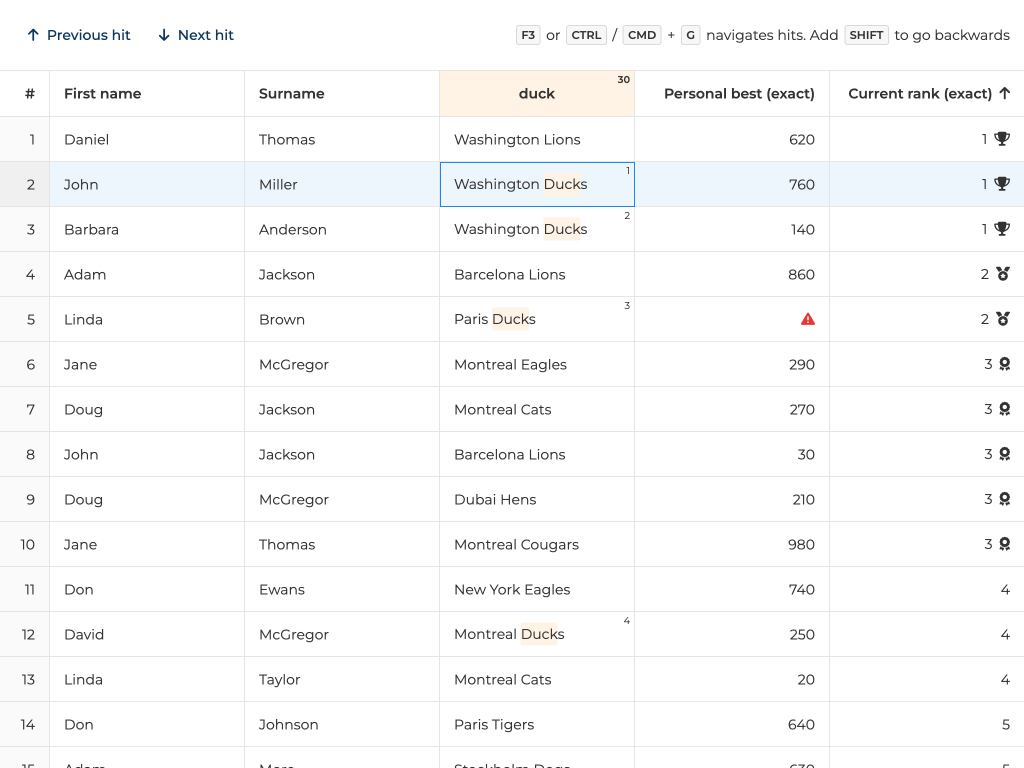Click the duck search column header
The width and height of the screenshot is (1024, 768).
click(536, 93)
